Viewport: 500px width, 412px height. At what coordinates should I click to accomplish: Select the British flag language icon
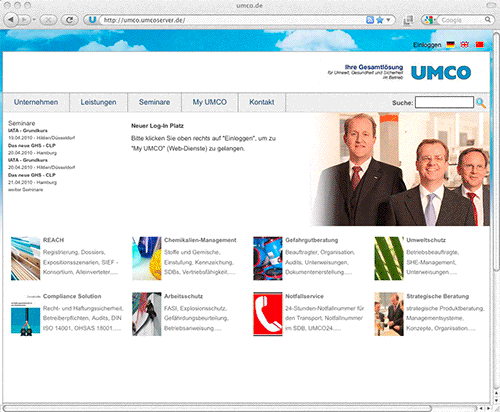(465, 45)
